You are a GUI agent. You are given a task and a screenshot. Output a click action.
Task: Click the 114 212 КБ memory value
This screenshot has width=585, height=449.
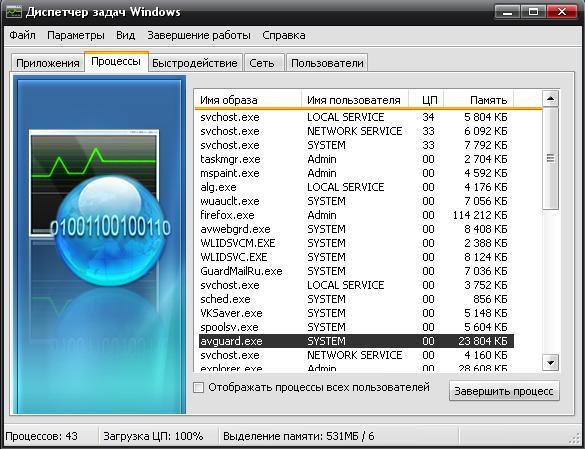coord(480,215)
